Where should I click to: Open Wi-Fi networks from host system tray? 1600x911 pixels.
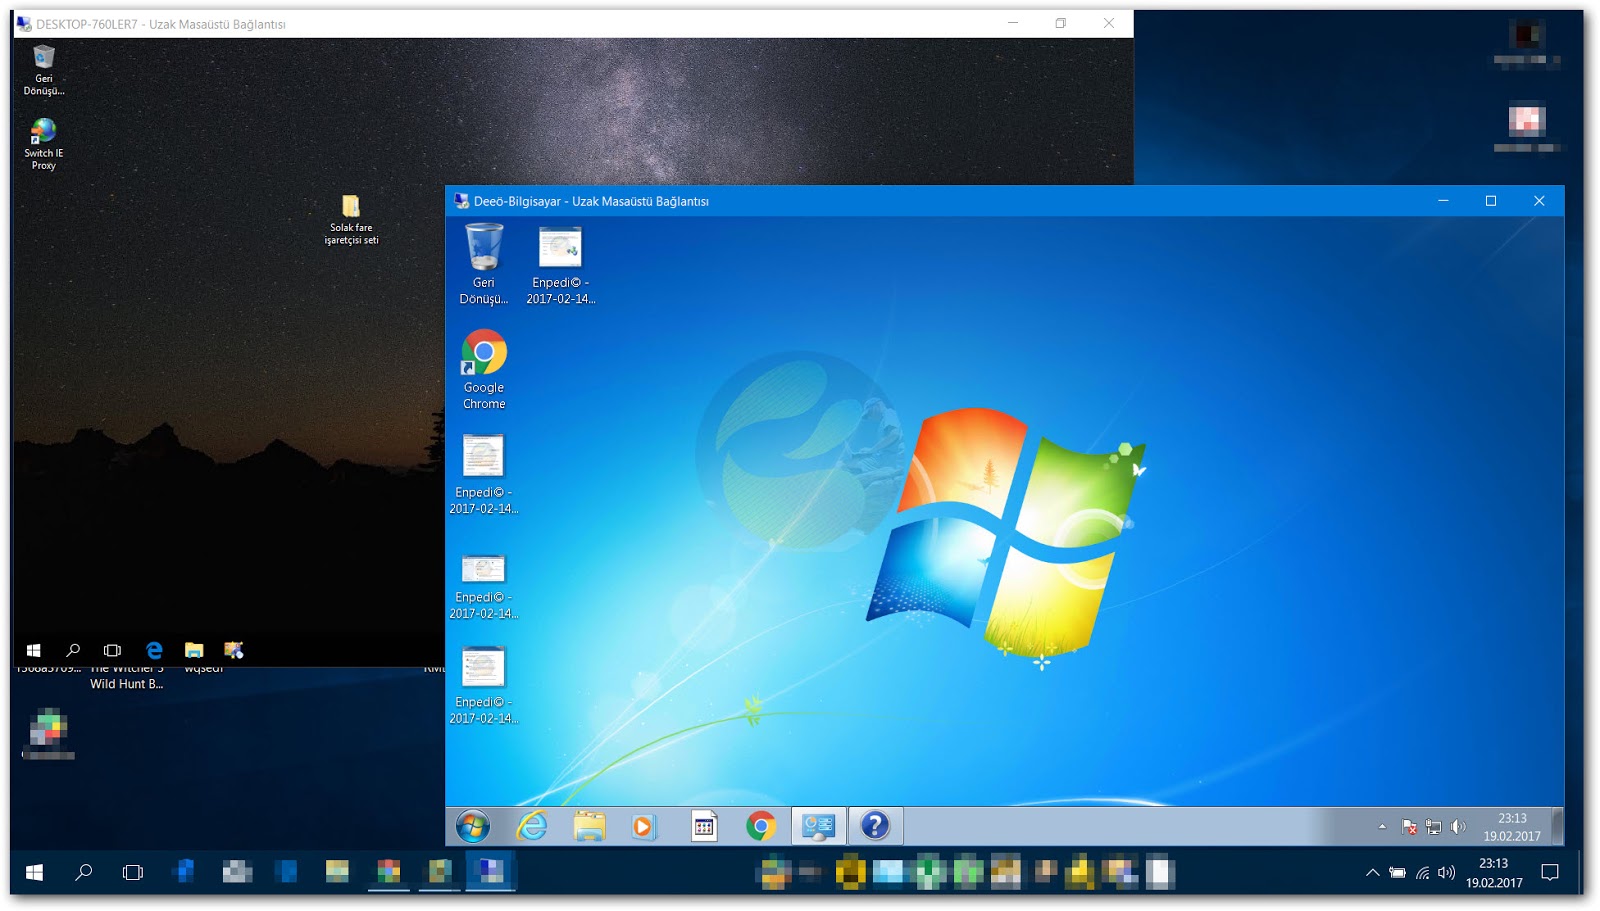1422,873
